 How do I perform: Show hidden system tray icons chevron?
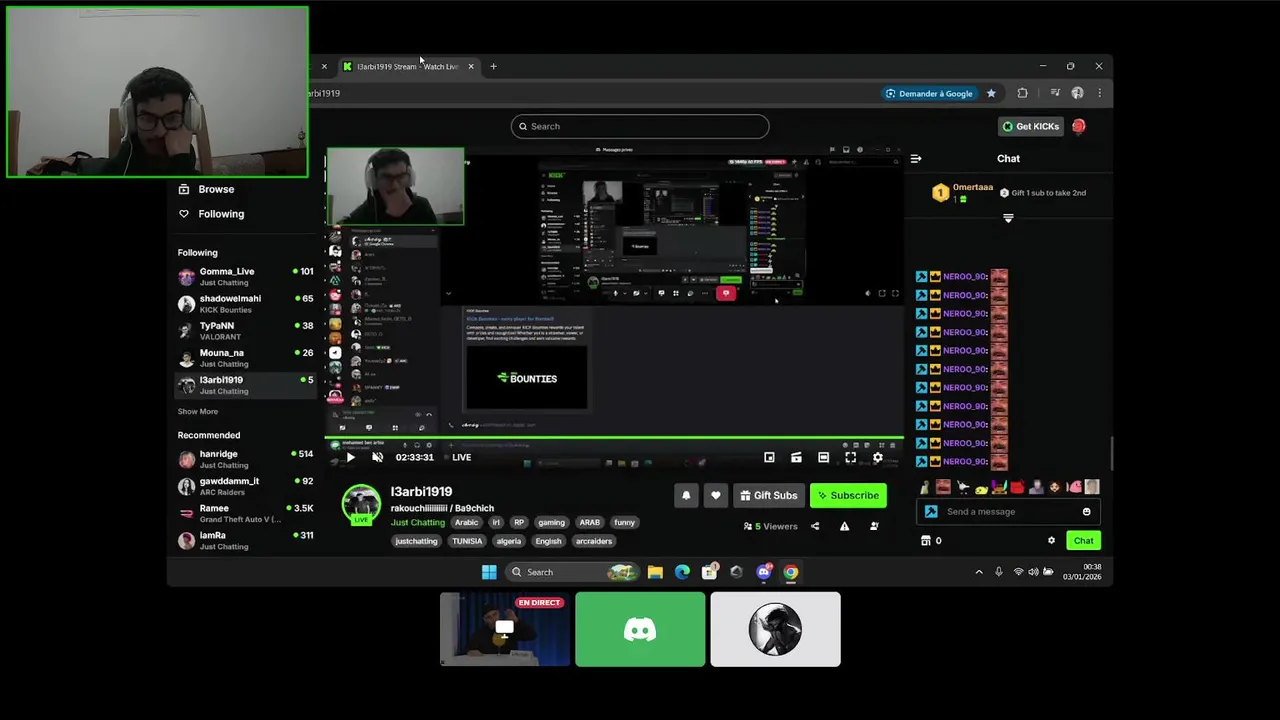(x=979, y=572)
